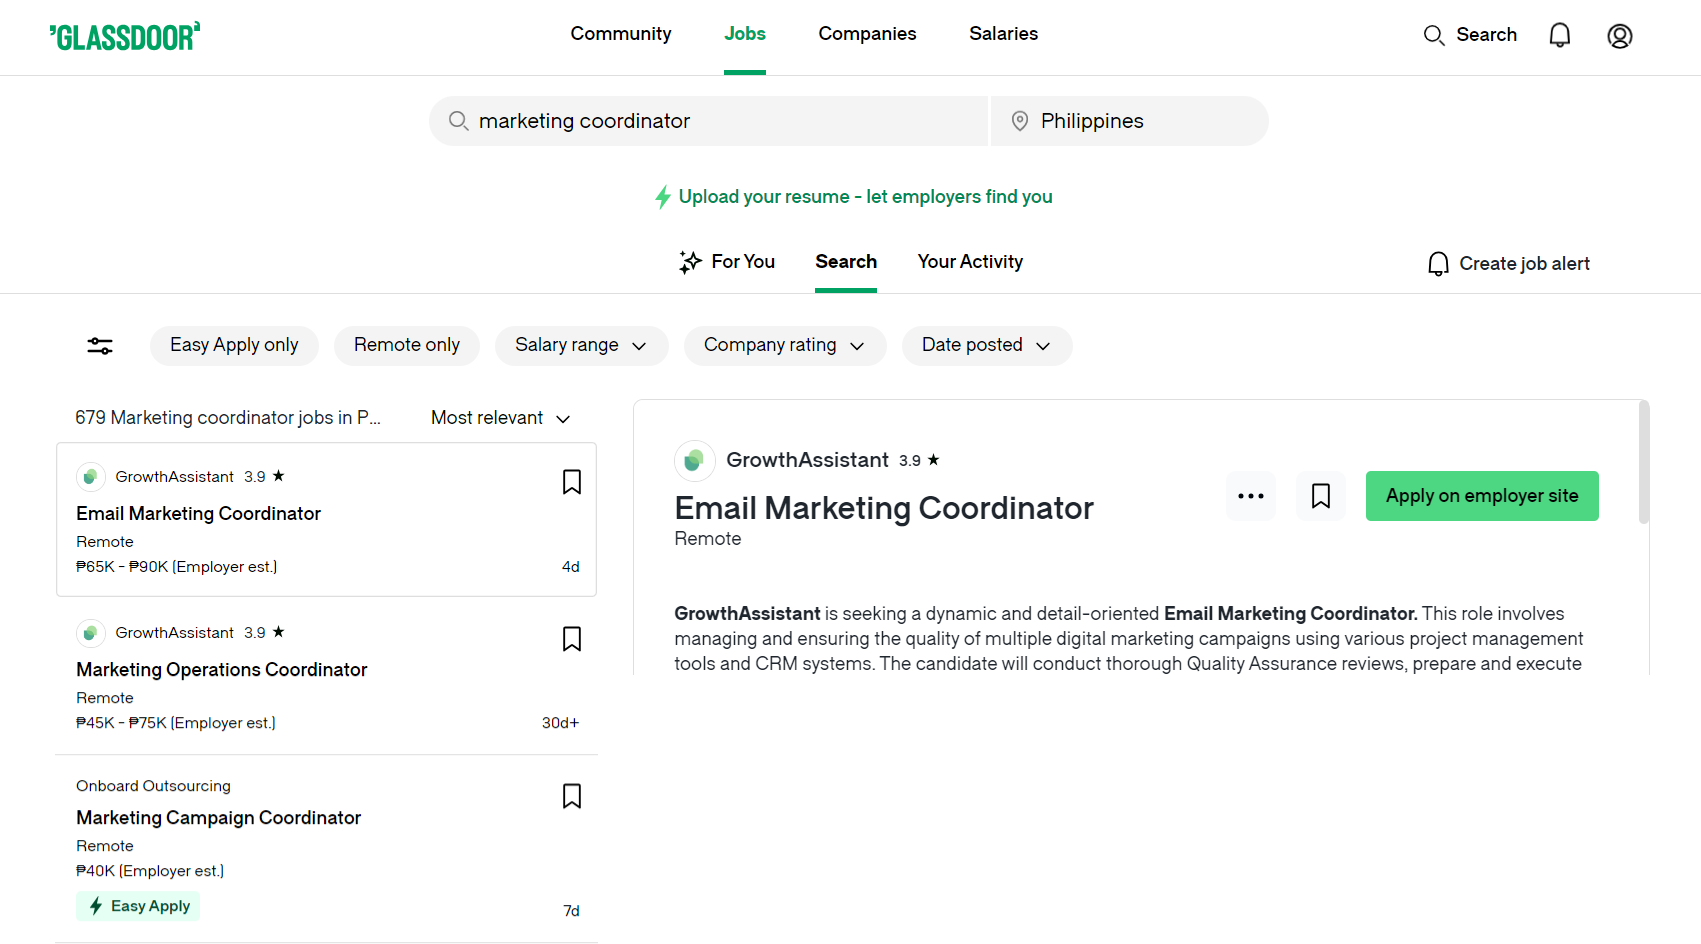Click the Easy Apply badge
The height and width of the screenshot is (944, 1701).
coord(138,906)
